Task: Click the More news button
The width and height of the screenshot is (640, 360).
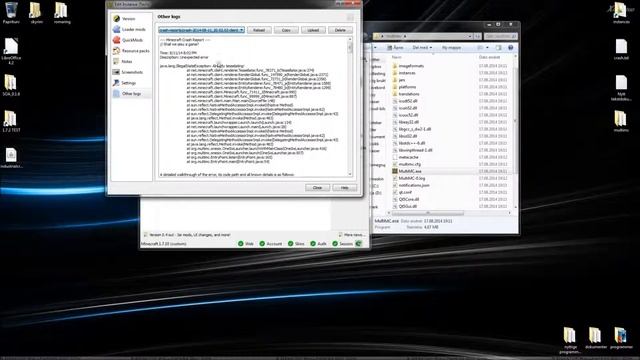Action: click(351, 235)
